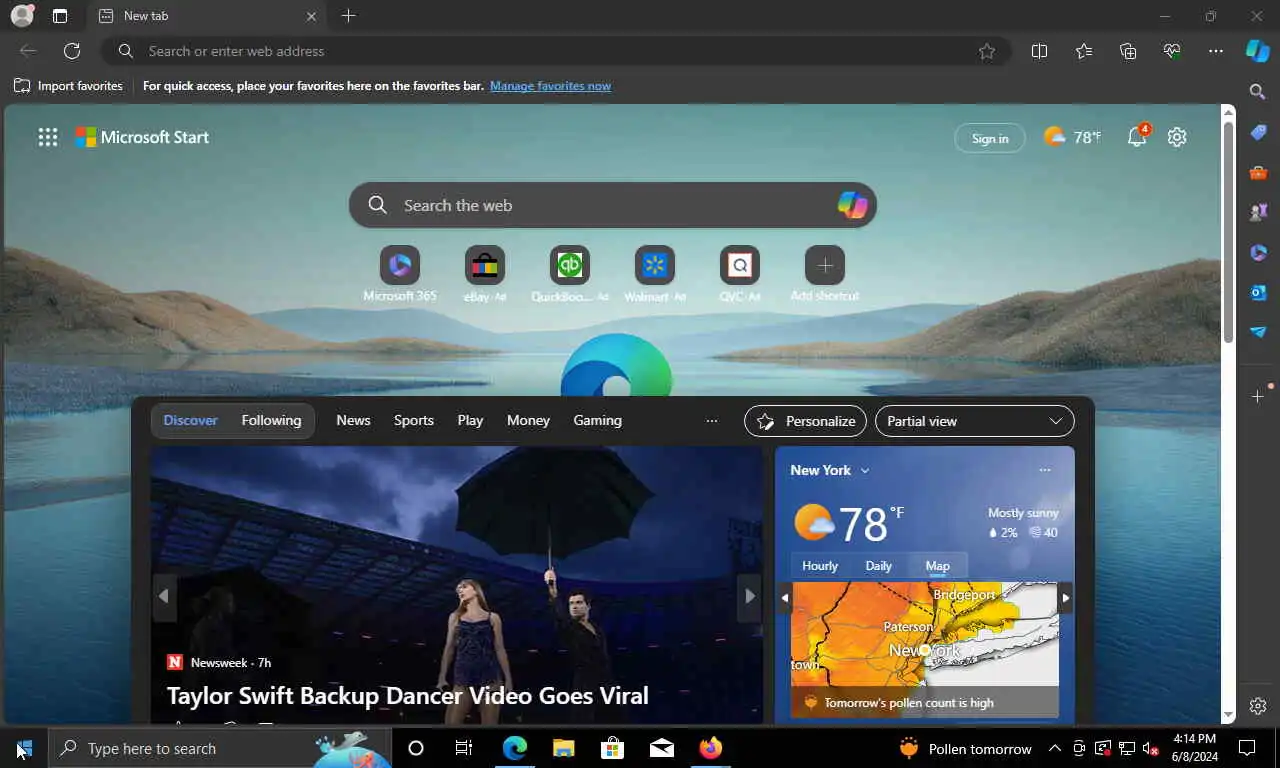Customize sidebar with plus icon

1258,396
